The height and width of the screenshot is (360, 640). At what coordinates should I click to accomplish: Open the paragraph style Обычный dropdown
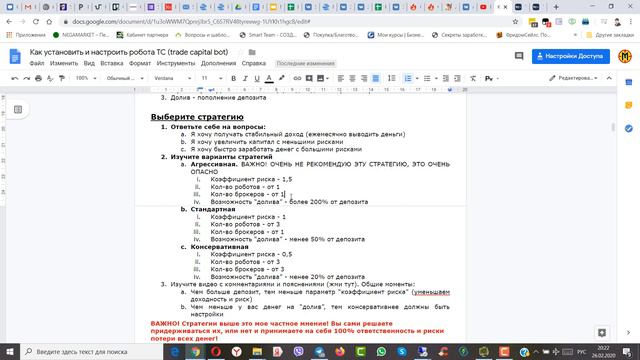(x=125, y=78)
